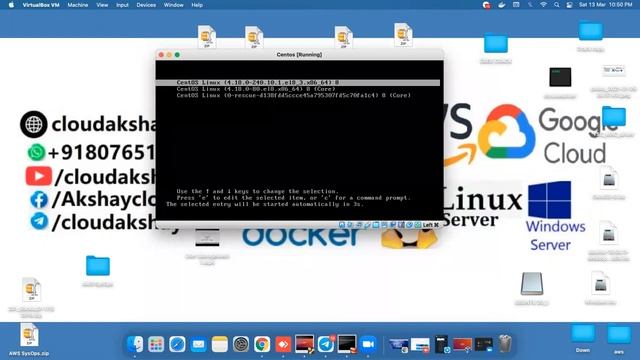This screenshot has height=360, width=640.
Task: Open the VirtualBox VM menu
Action: 41,5
